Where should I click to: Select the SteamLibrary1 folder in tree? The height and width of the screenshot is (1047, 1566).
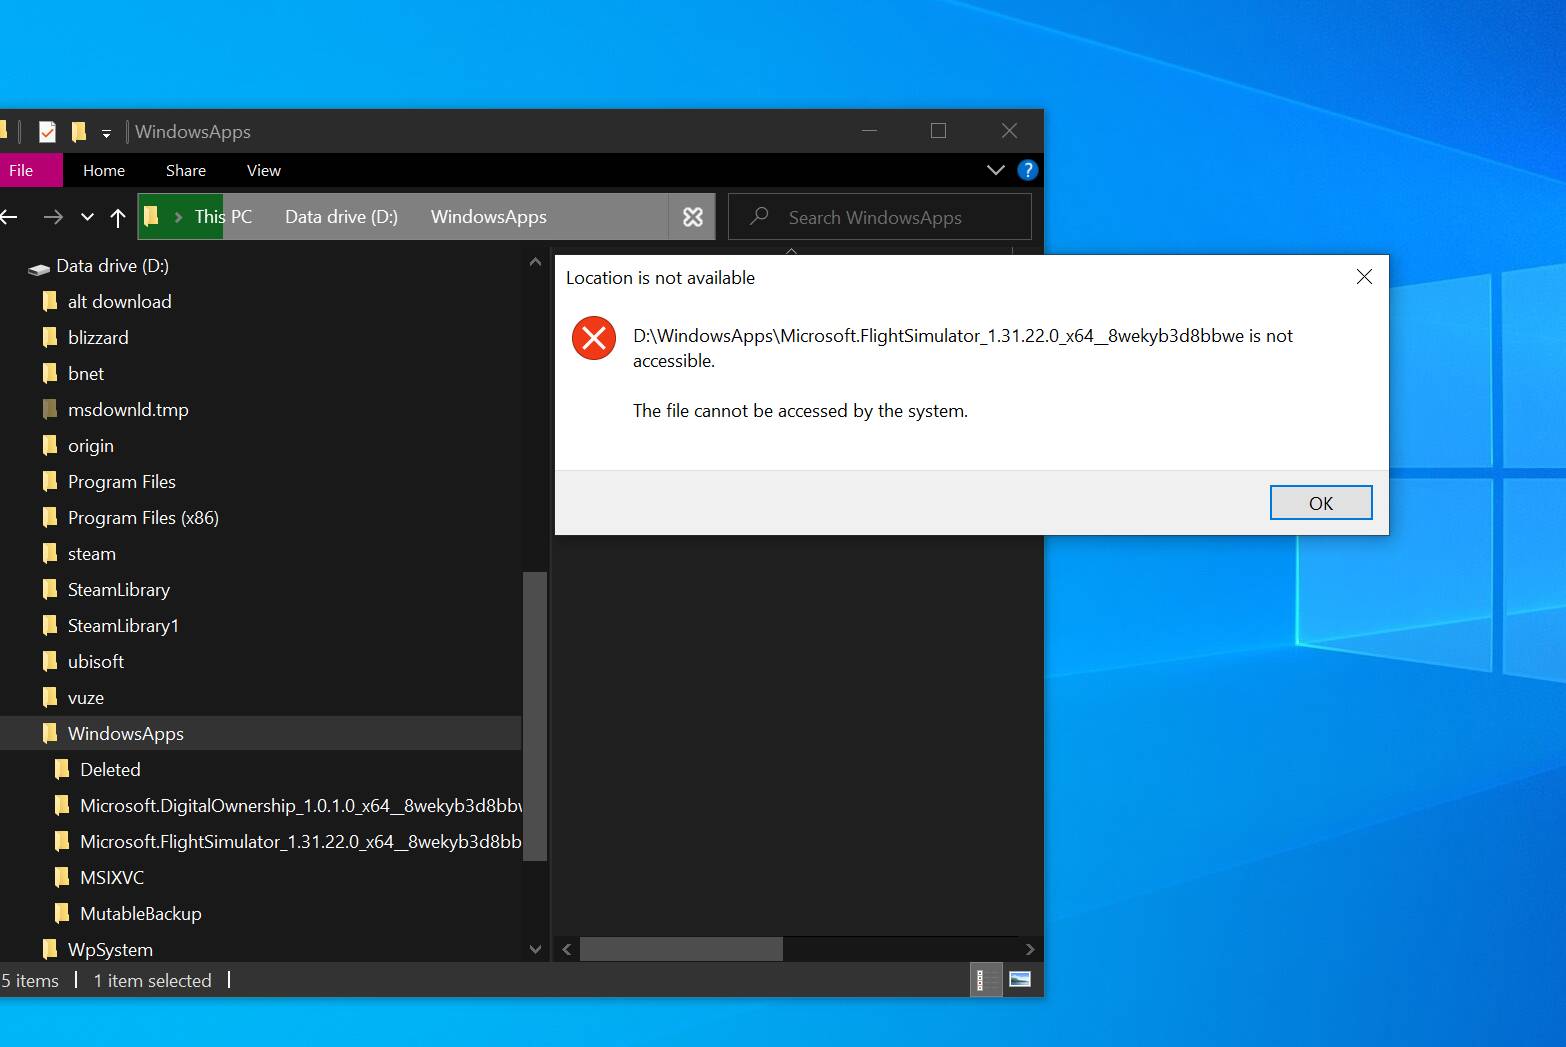[x=123, y=626]
